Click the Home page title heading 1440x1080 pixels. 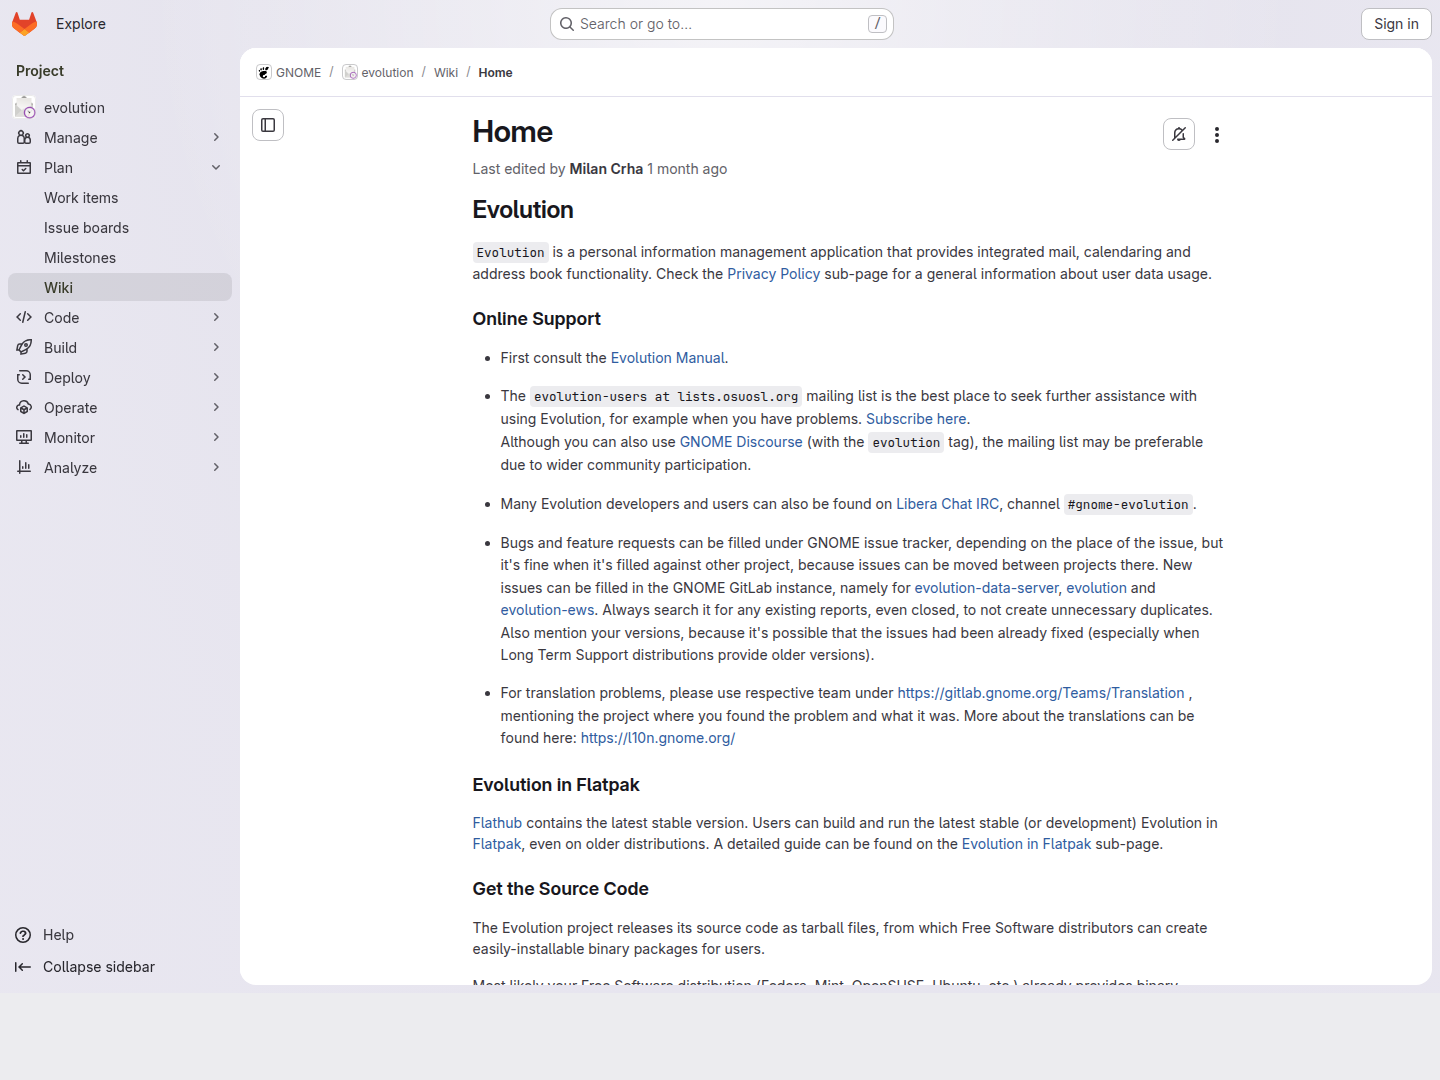[x=513, y=132]
